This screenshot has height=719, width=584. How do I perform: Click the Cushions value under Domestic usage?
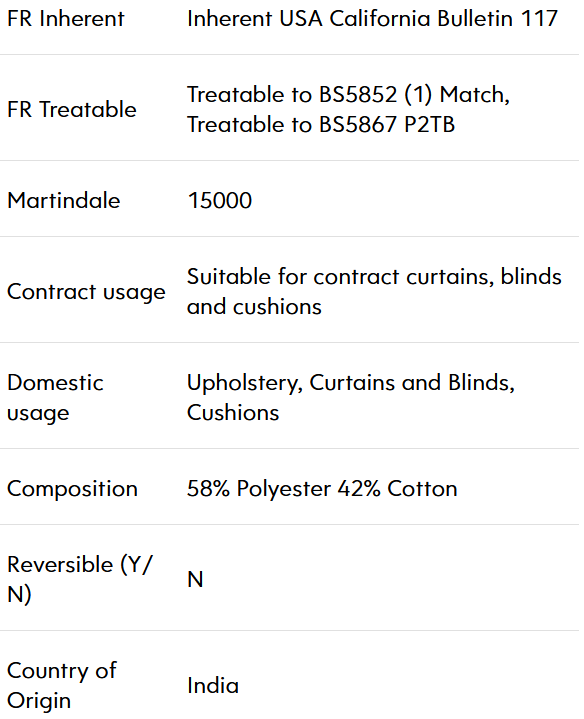point(233,413)
